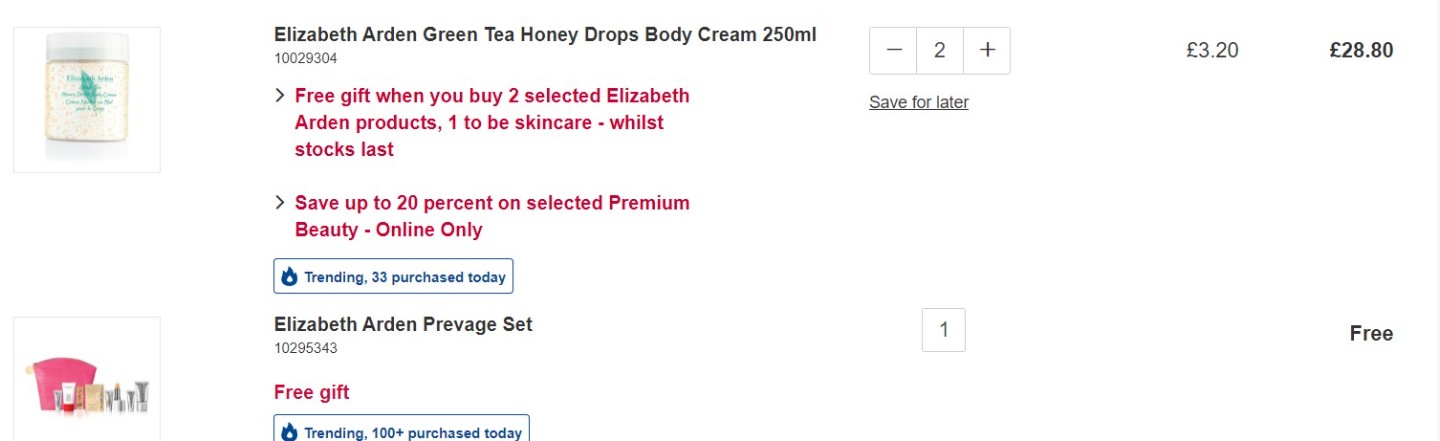The width and height of the screenshot is (1440, 441).
Task: Click the Trending, 100+ purchased today badge
Action: 401,429
